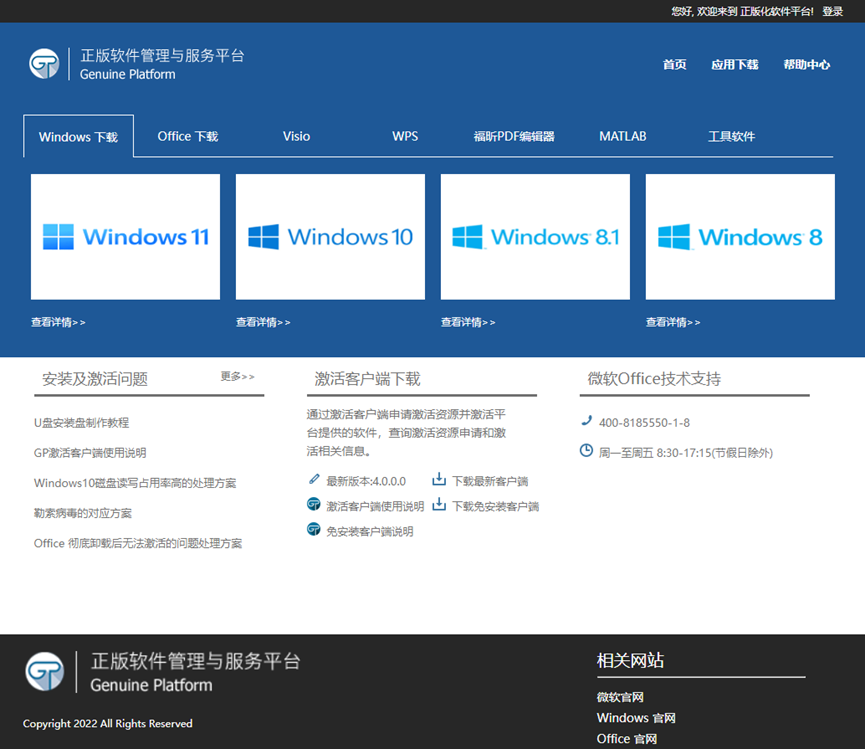Click GP icon beside activation client guide
Screen dimensions: 865x749
click(x=314, y=505)
